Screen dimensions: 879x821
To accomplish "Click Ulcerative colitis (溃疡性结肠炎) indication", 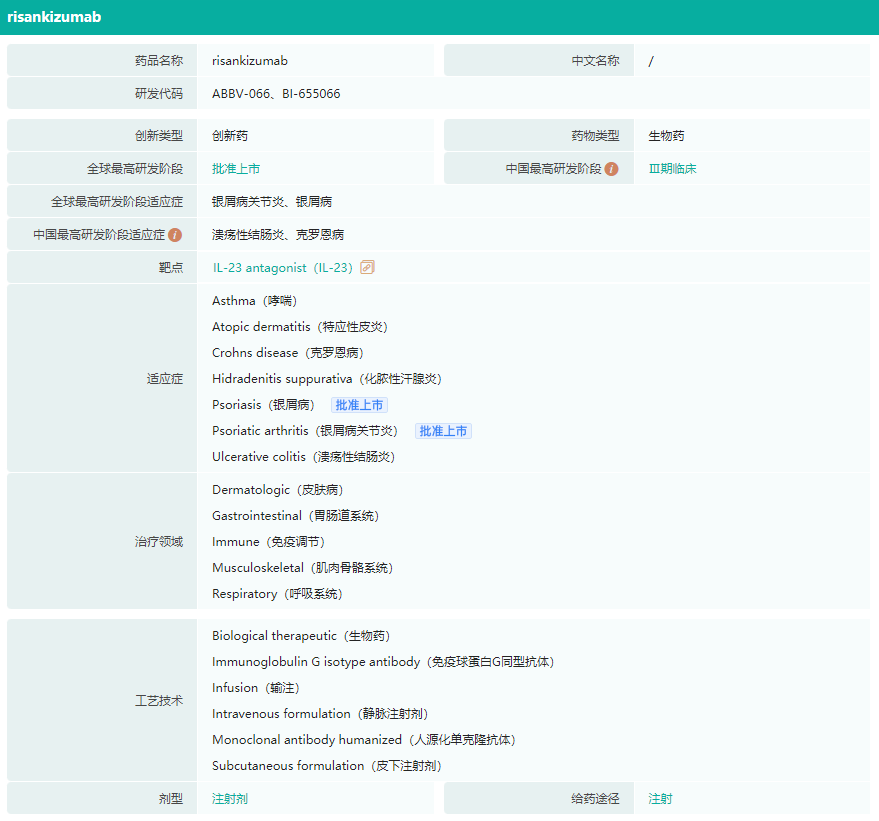I will (x=303, y=457).
